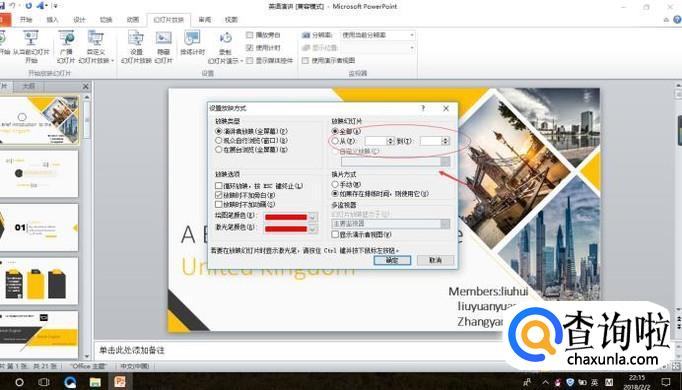Confirm the dialog with the OK button
The width and height of the screenshot is (682, 390).
392,260
